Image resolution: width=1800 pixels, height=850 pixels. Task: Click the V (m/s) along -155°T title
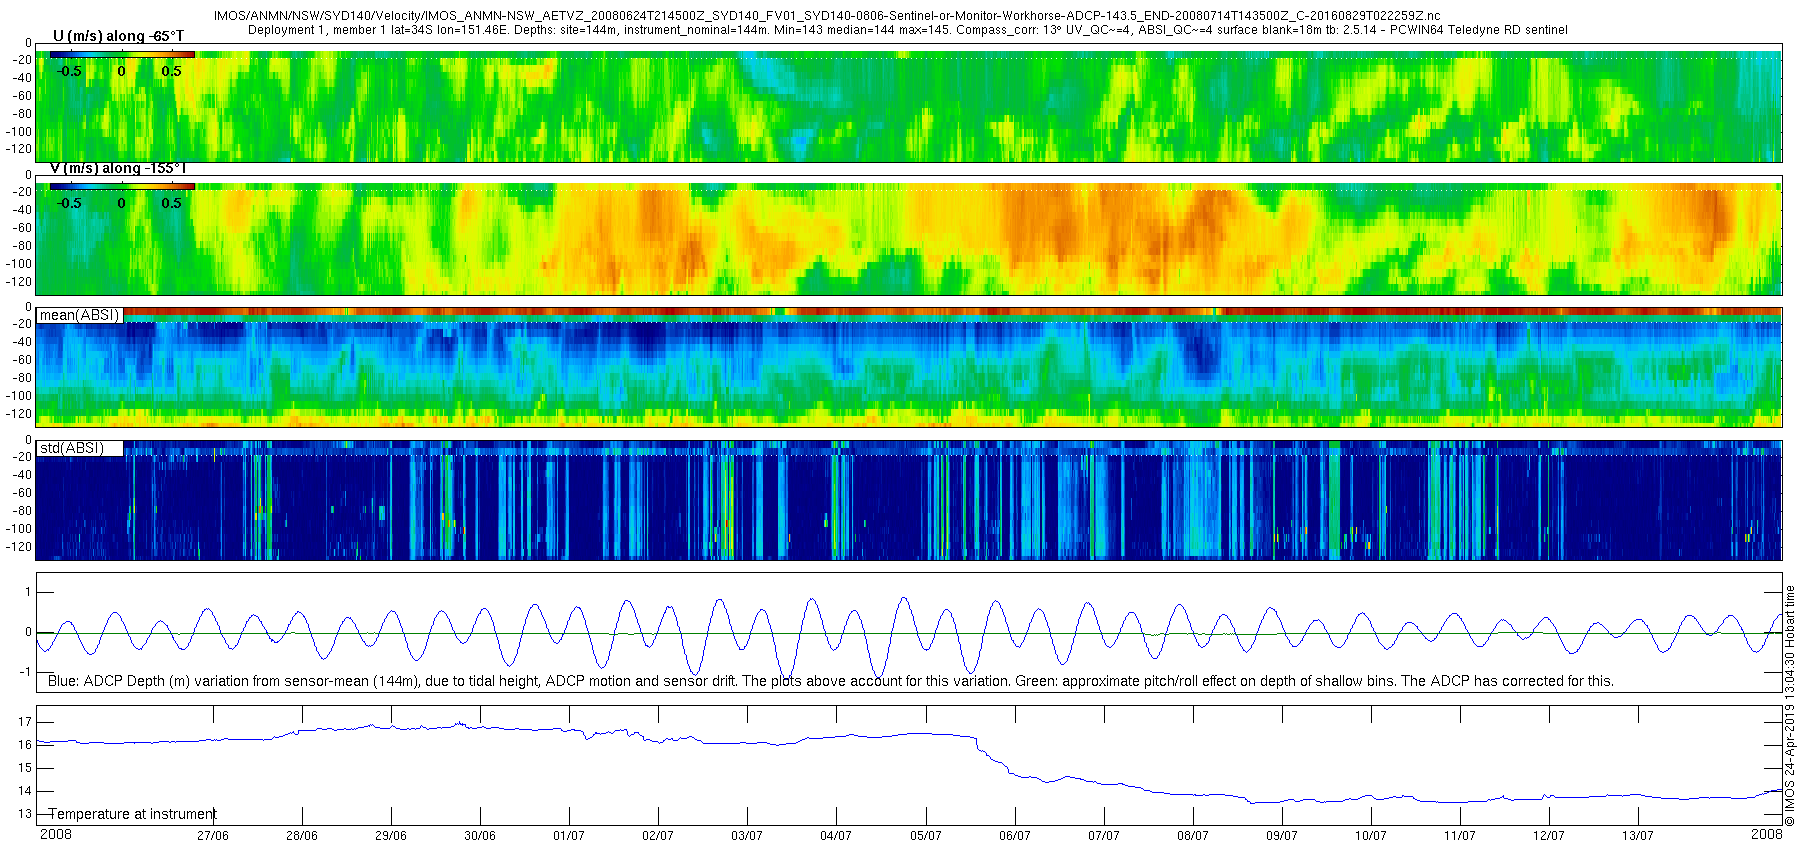pyautogui.click(x=118, y=168)
